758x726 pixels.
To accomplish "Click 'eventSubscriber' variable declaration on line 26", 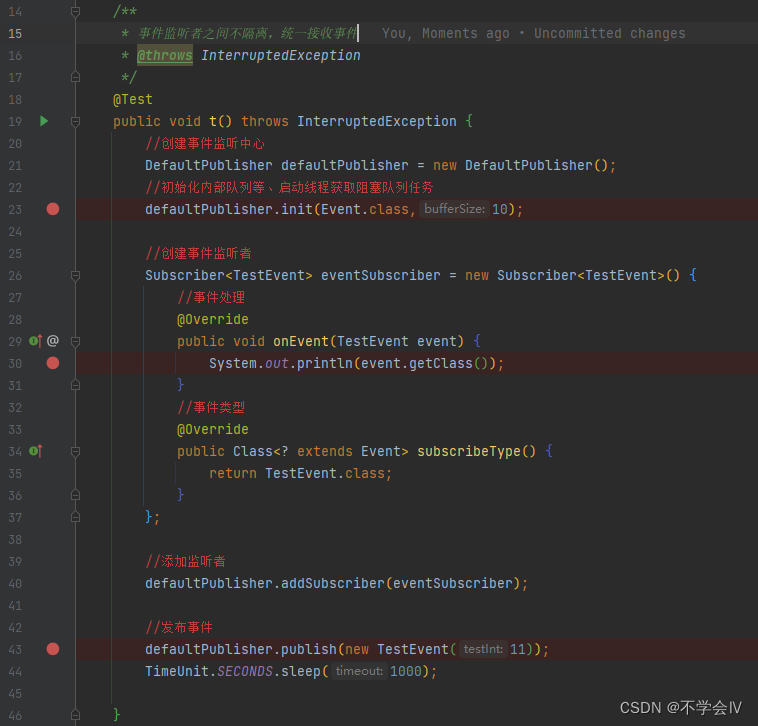I will click(380, 276).
